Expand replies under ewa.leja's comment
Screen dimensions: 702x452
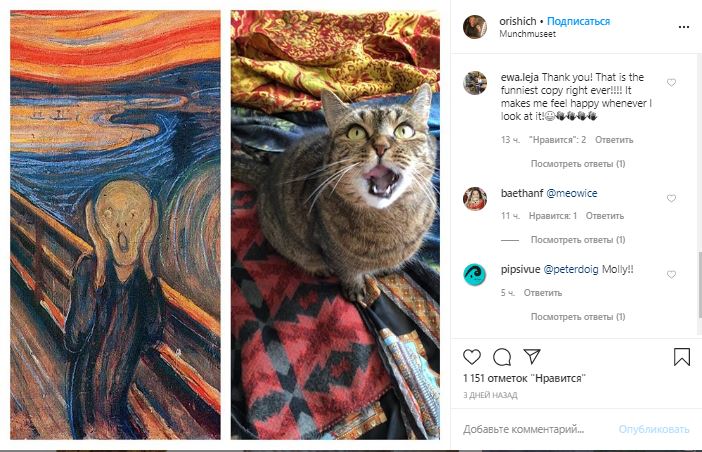[x=578, y=163]
